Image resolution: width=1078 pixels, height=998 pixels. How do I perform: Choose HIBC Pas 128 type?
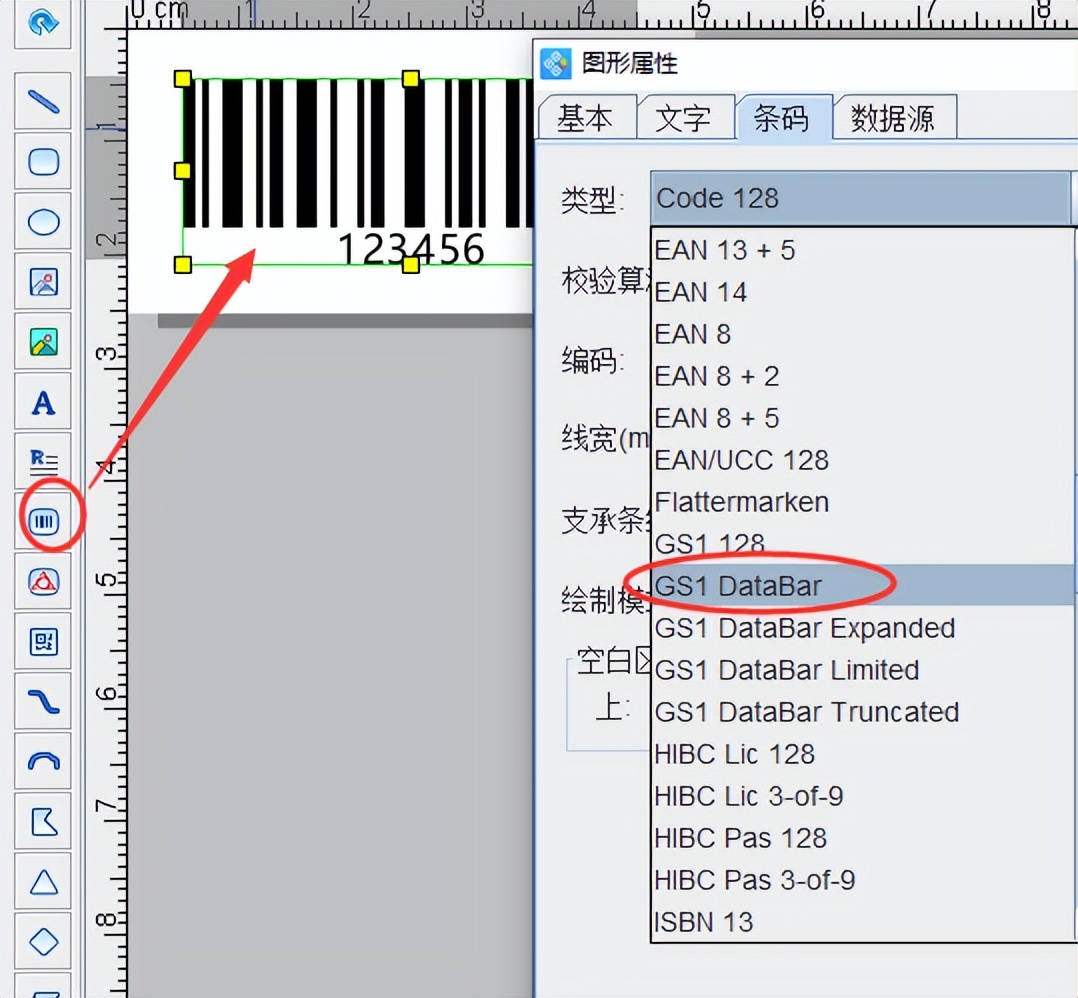click(x=863, y=838)
